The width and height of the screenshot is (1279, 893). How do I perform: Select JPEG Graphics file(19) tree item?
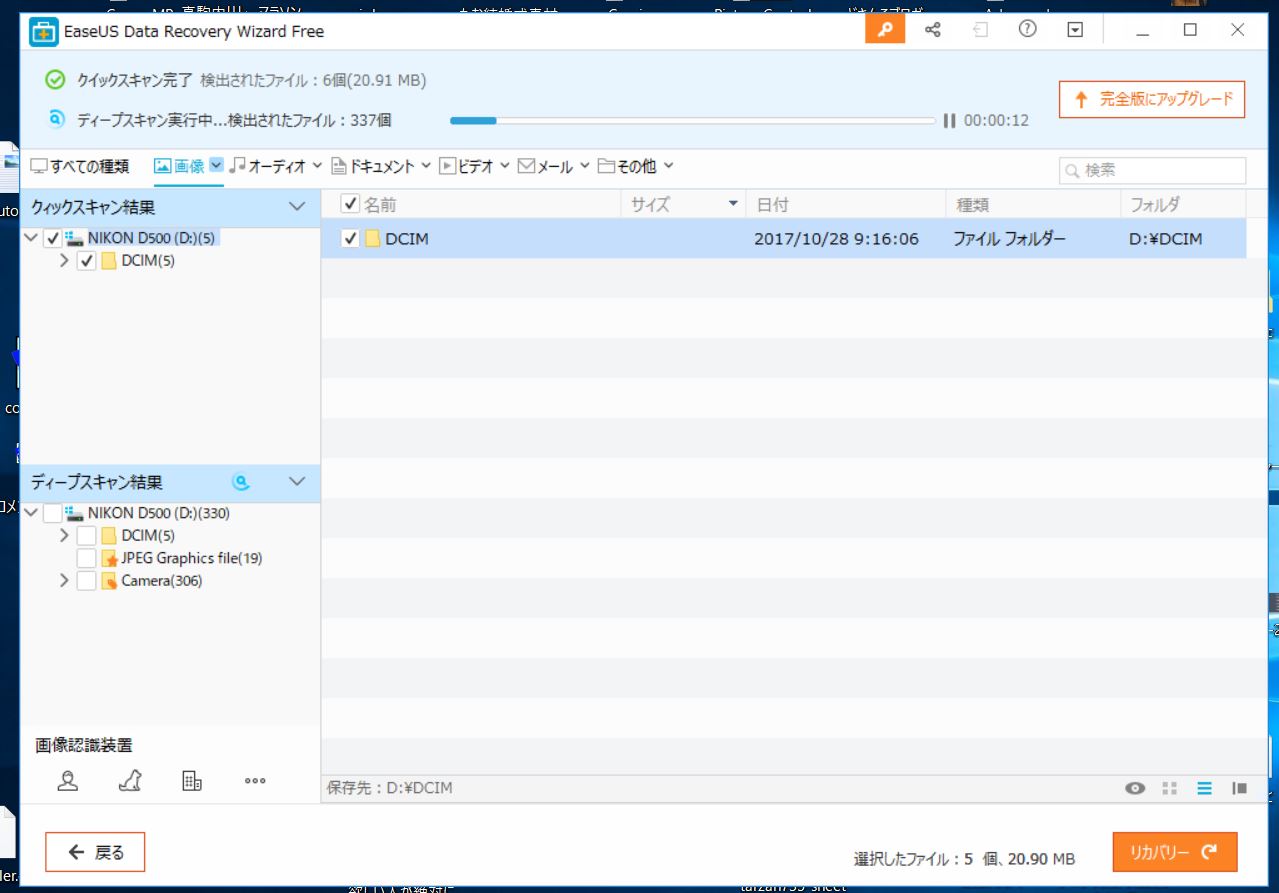(x=192, y=558)
